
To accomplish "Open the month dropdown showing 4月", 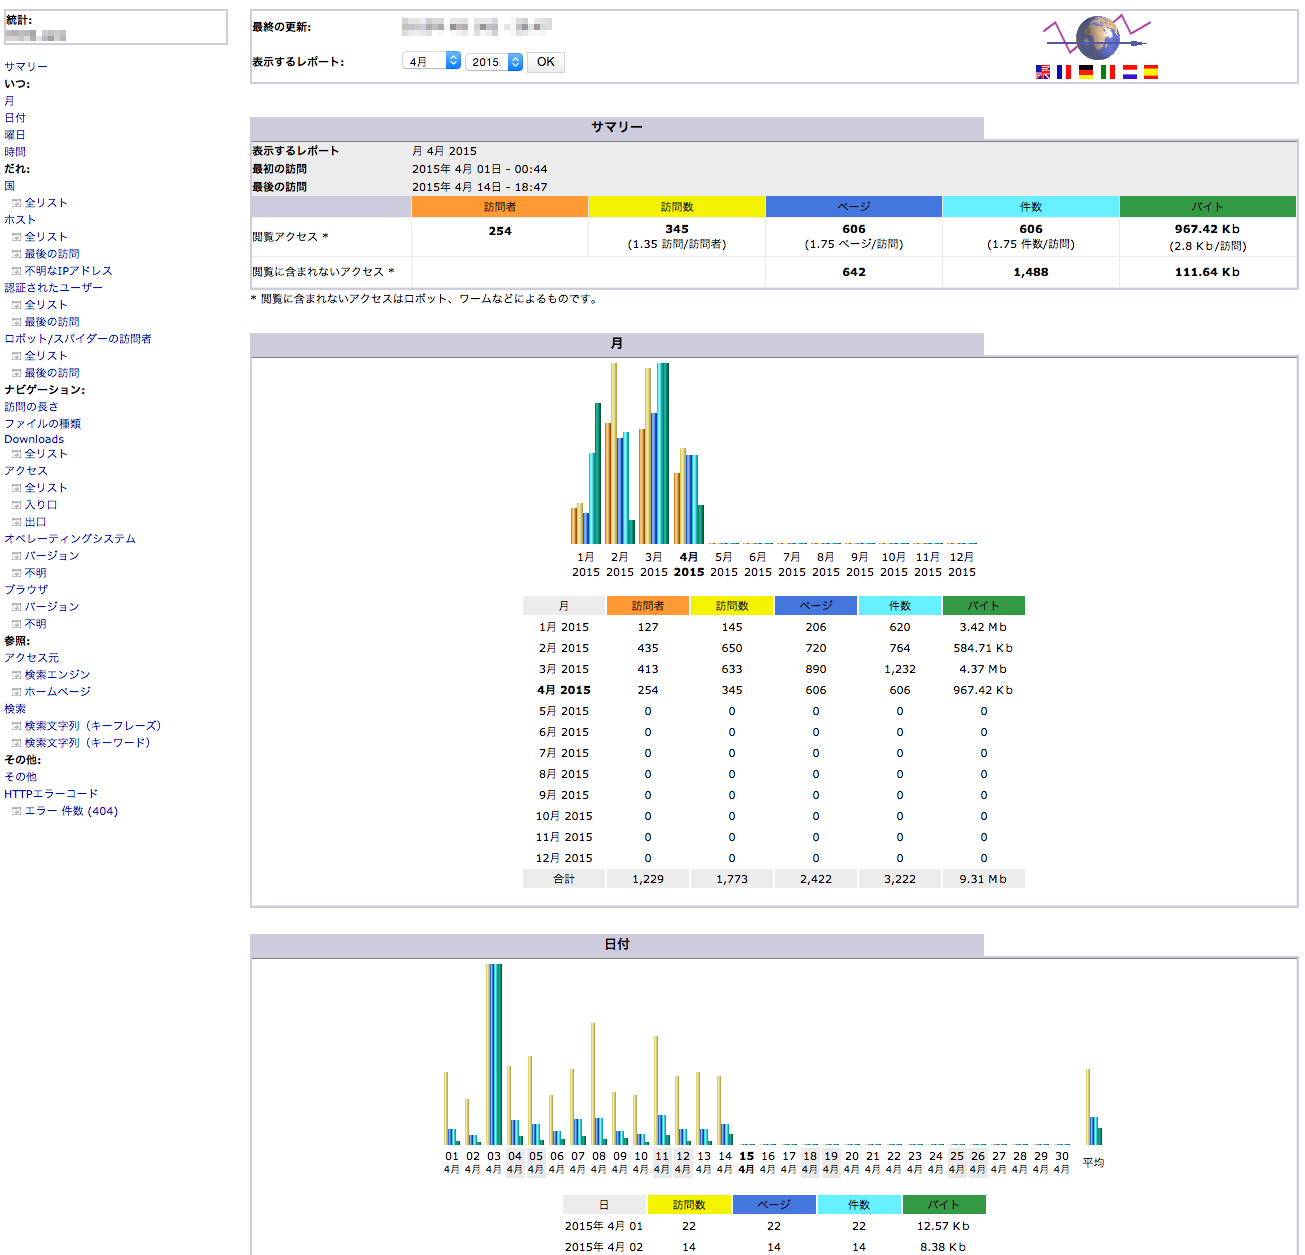I will click(x=431, y=62).
